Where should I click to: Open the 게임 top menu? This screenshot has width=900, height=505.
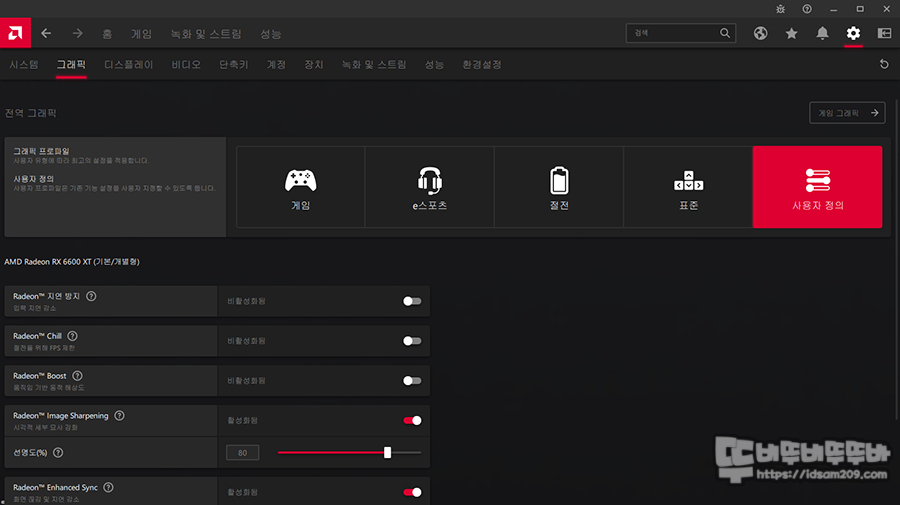pyautogui.click(x=141, y=34)
